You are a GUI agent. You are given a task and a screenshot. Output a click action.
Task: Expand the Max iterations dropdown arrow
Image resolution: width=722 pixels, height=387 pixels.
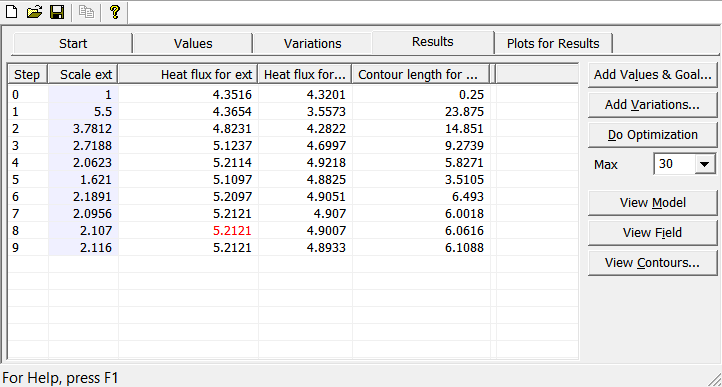(705, 164)
